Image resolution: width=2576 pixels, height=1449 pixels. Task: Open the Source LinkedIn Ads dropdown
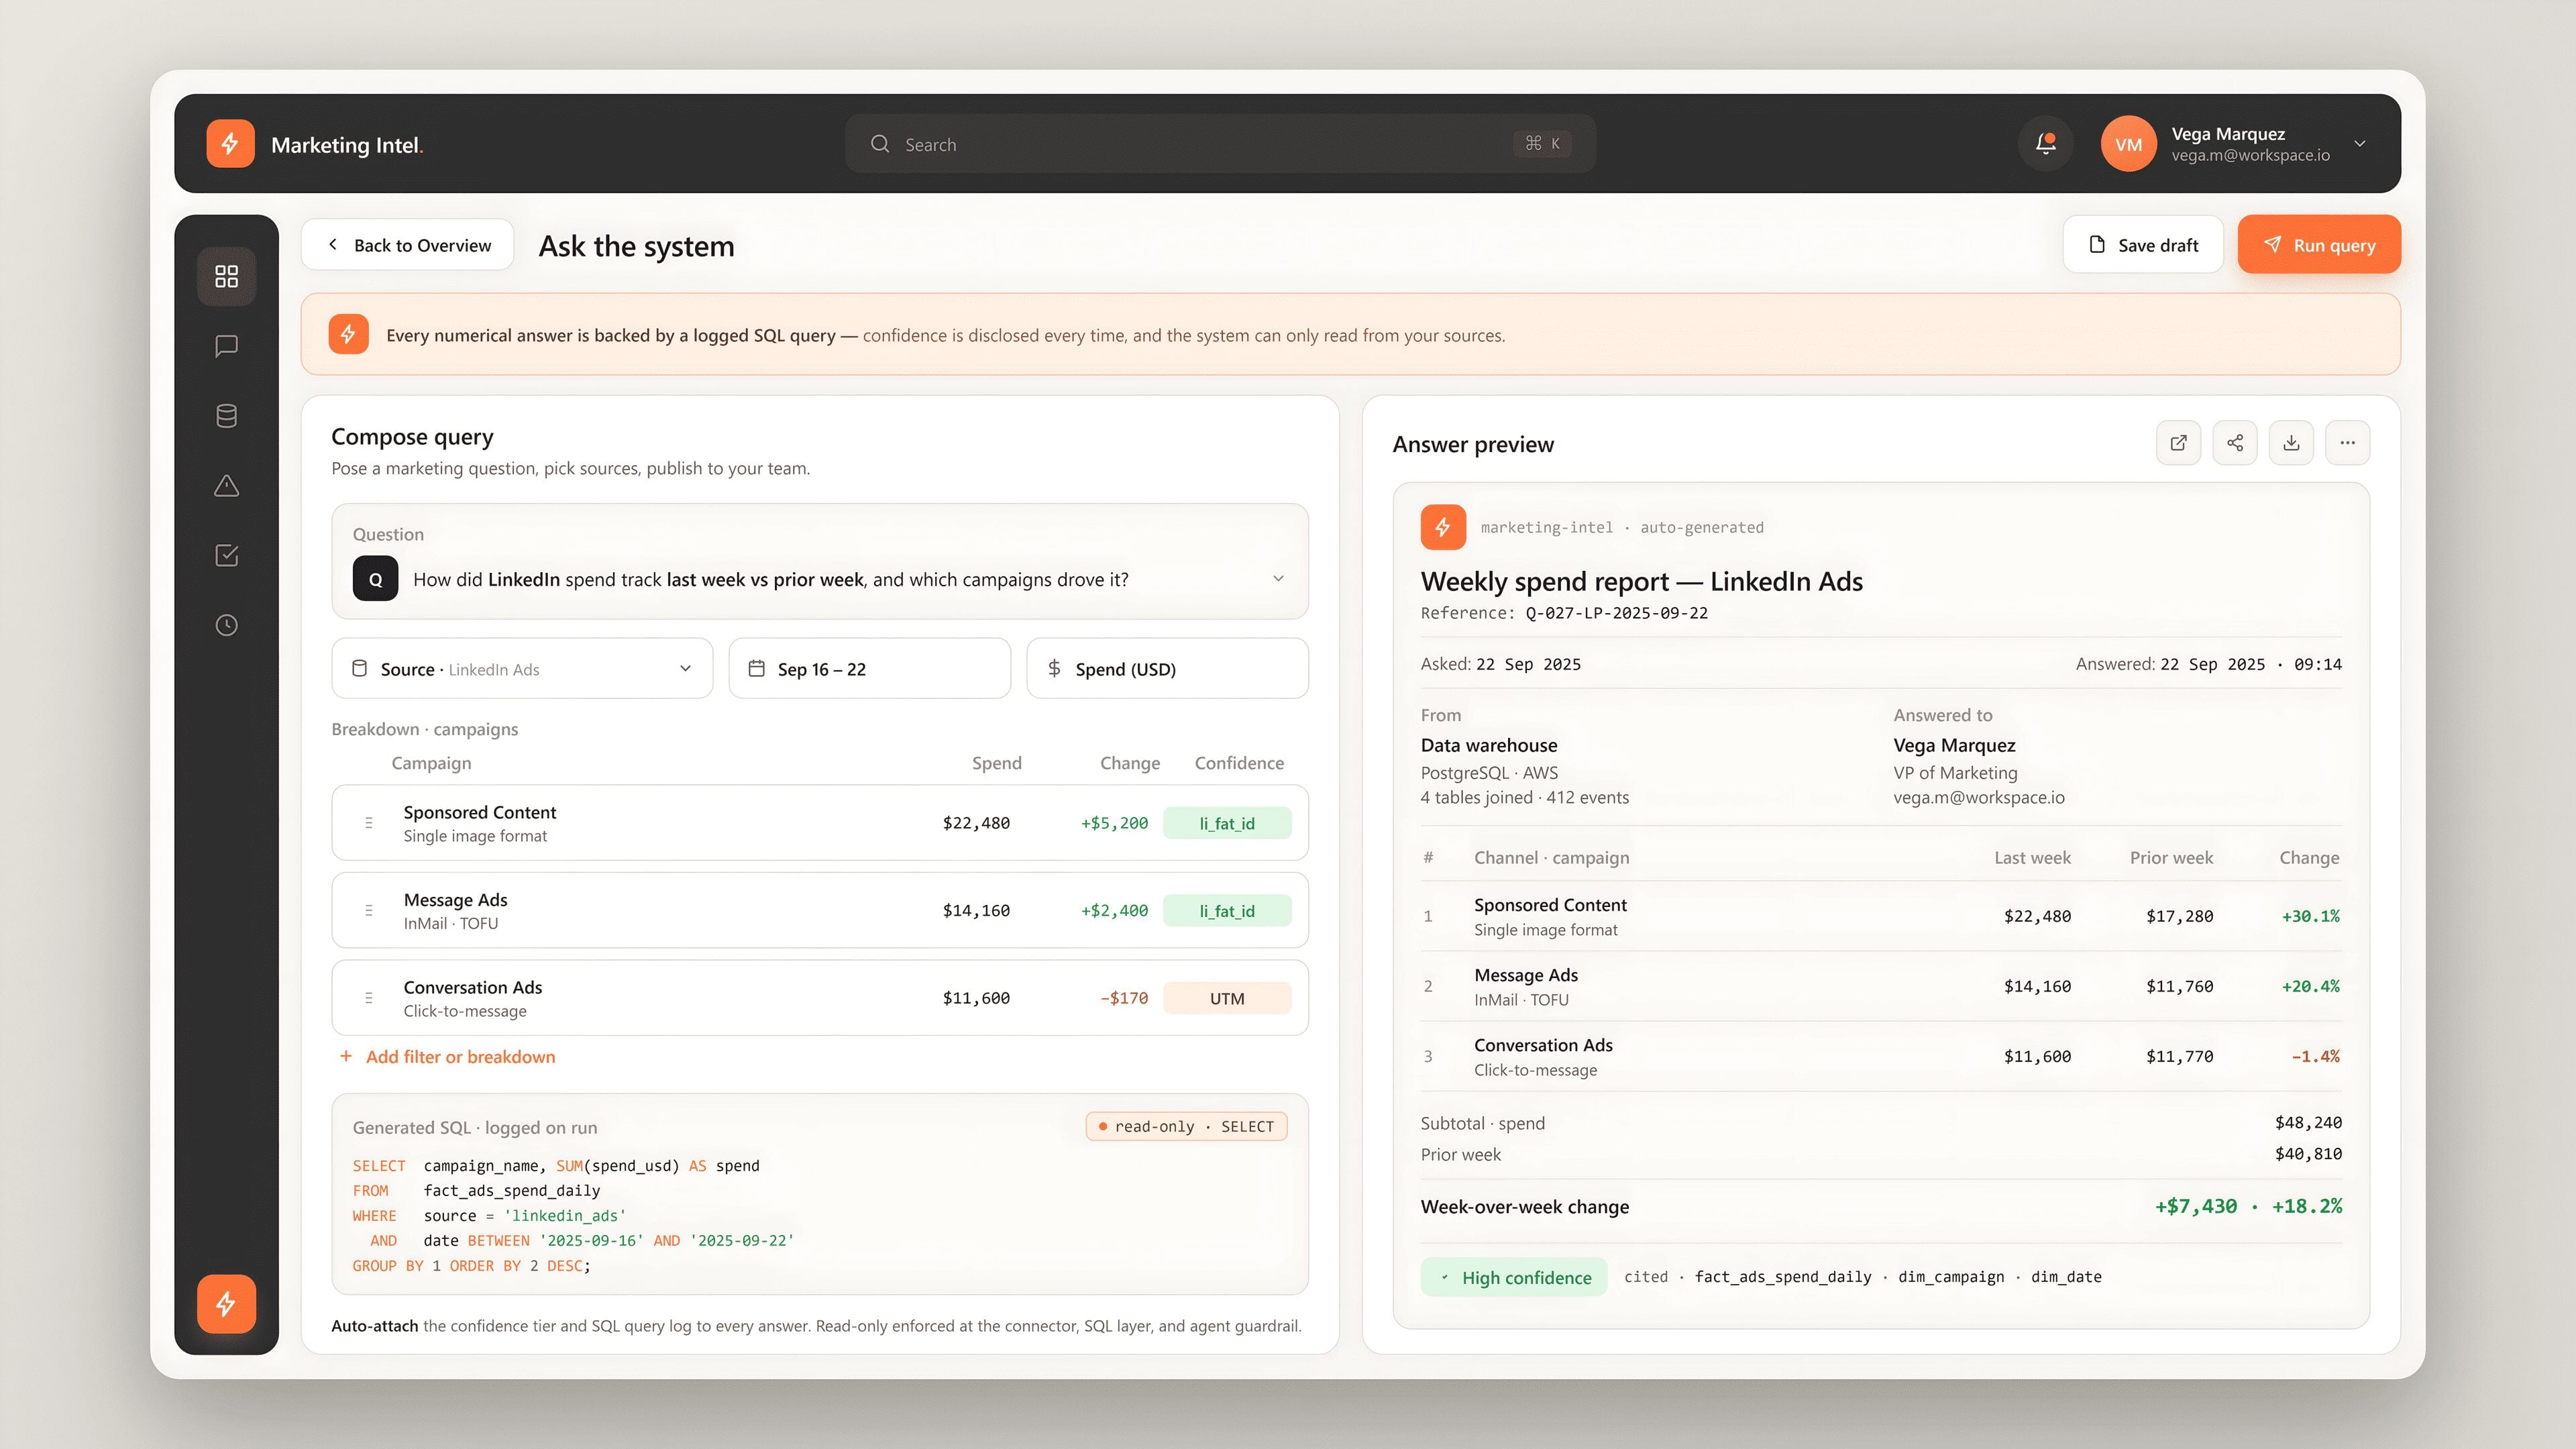click(522, 668)
